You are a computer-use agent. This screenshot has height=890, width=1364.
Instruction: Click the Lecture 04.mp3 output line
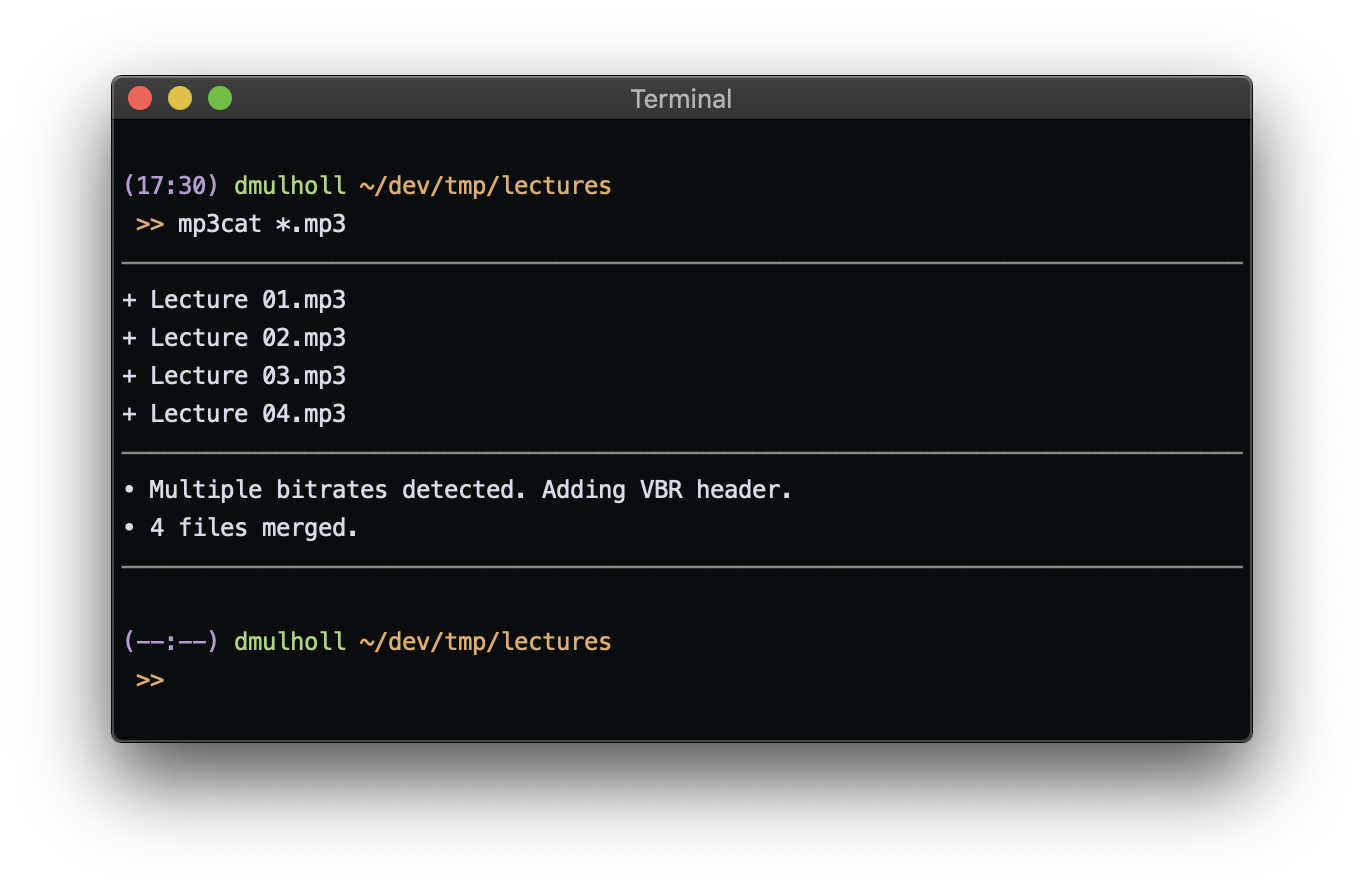click(234, 414)
